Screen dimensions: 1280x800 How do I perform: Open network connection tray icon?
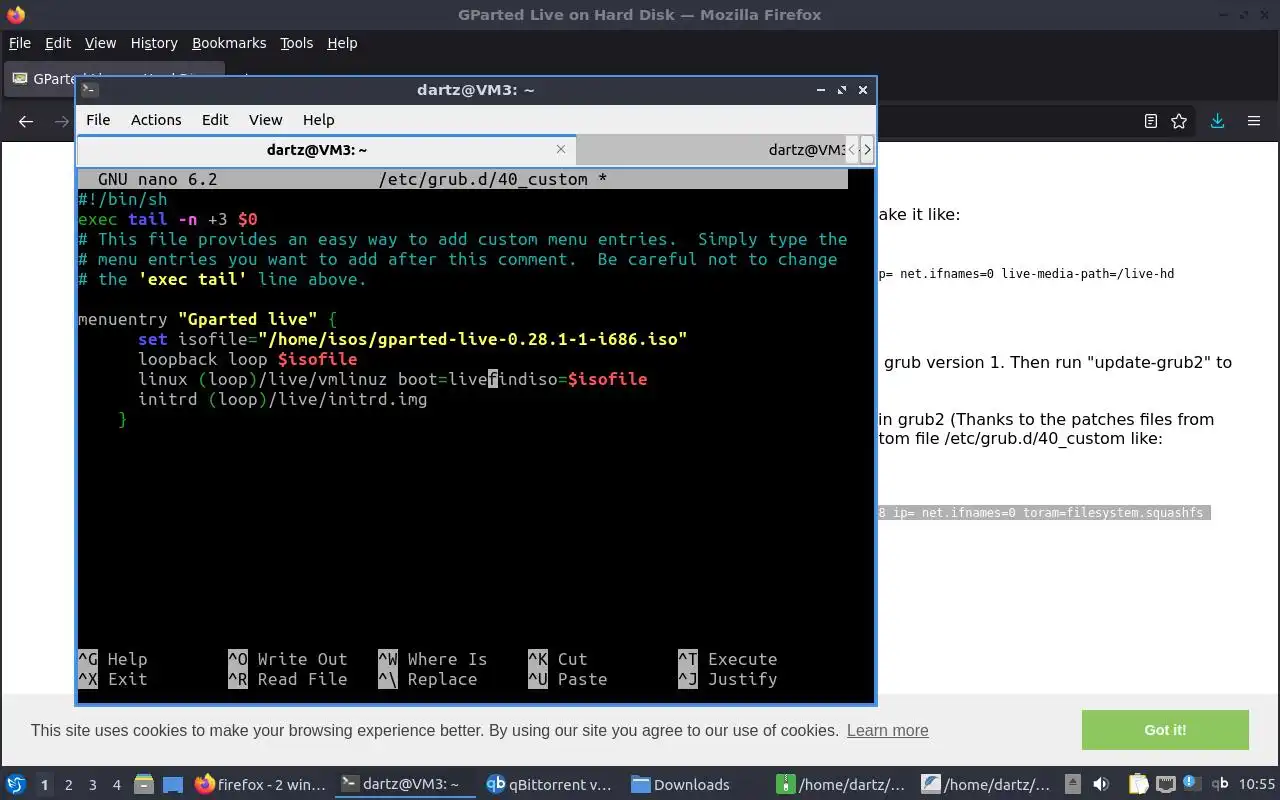(x=1165, y=784)
